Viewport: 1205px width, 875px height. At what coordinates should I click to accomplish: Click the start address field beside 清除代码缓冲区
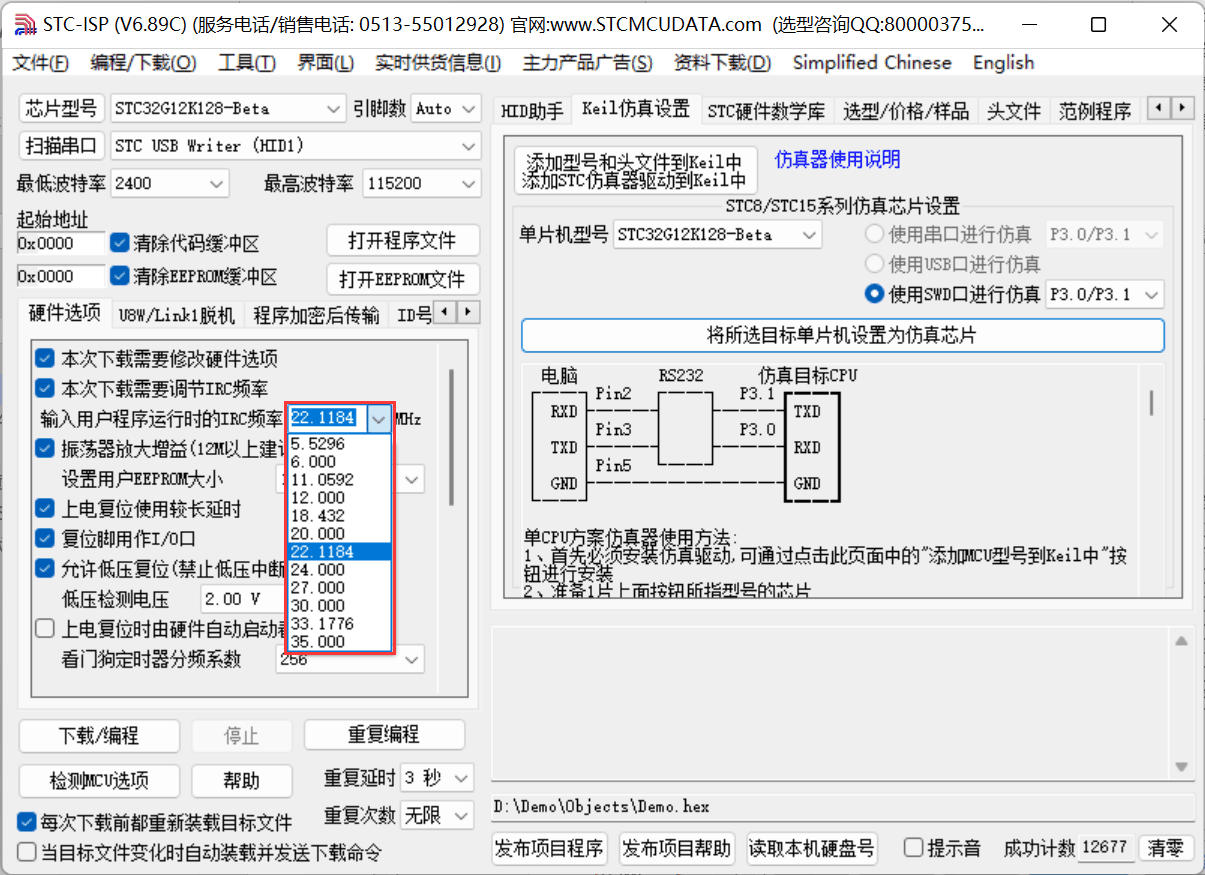tap(60, 243)
